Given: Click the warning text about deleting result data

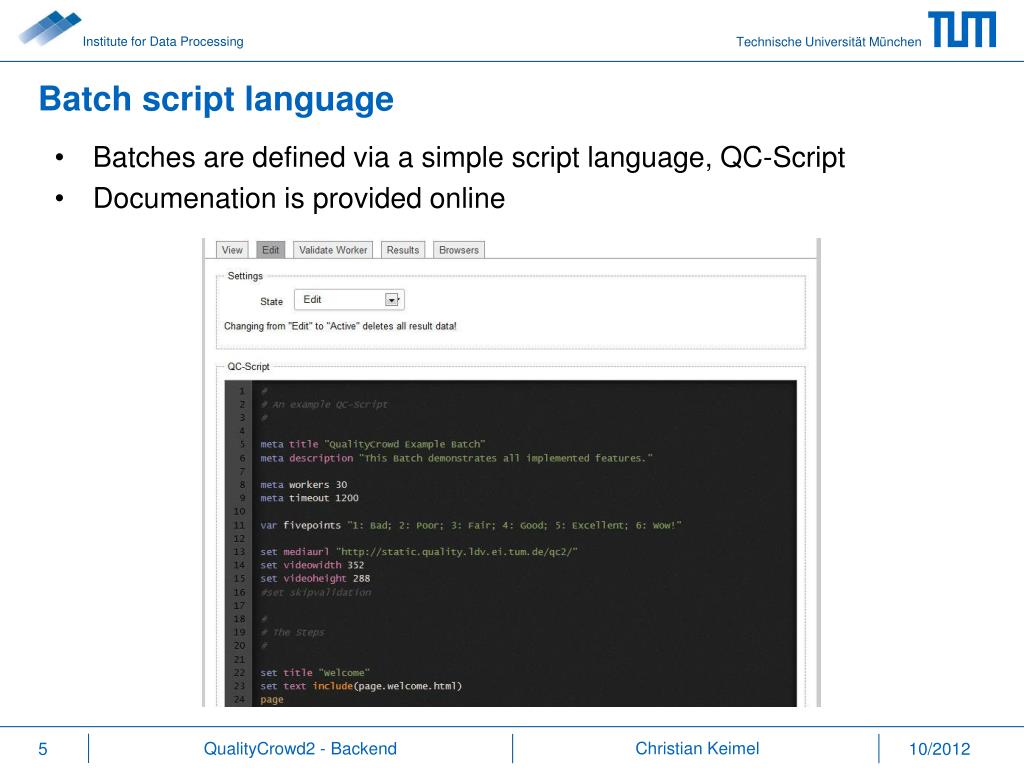Looking at the screenshot, I should click(x=340, y=326).
